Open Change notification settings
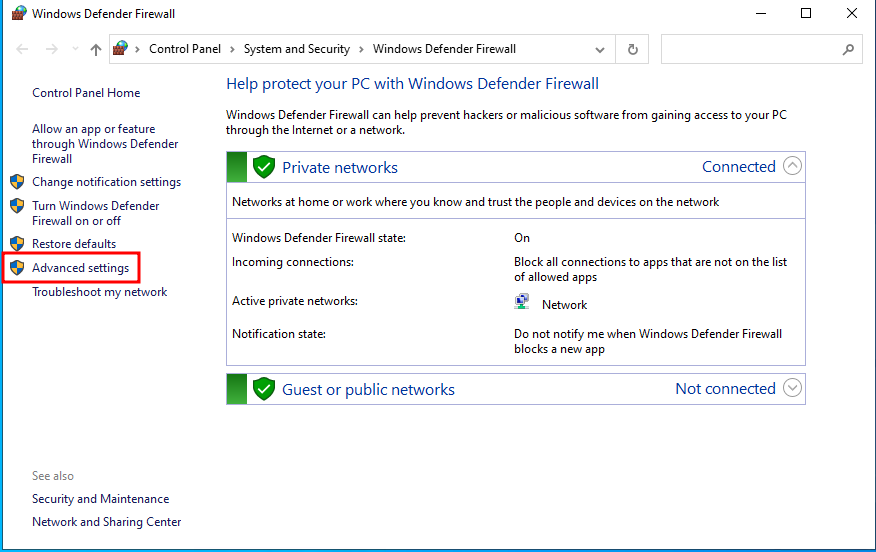876x552 pixels. pyautogui.click(x=106, y=182)
